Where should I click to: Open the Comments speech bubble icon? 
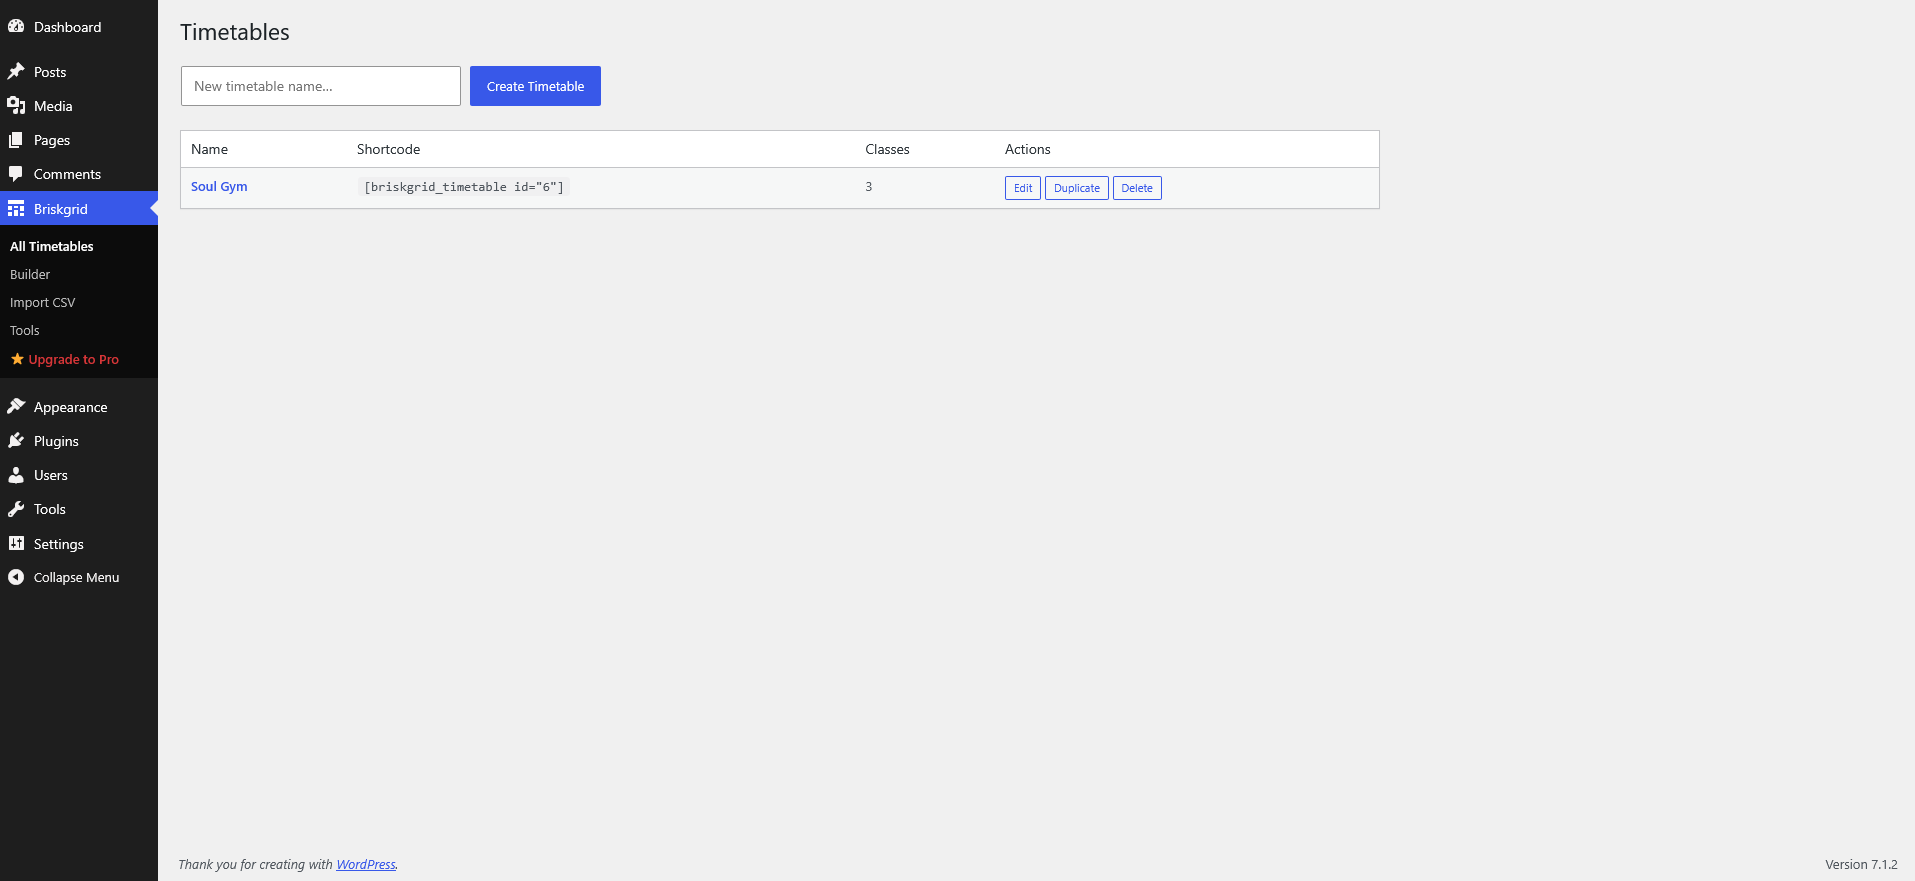[x=16, y=174]
